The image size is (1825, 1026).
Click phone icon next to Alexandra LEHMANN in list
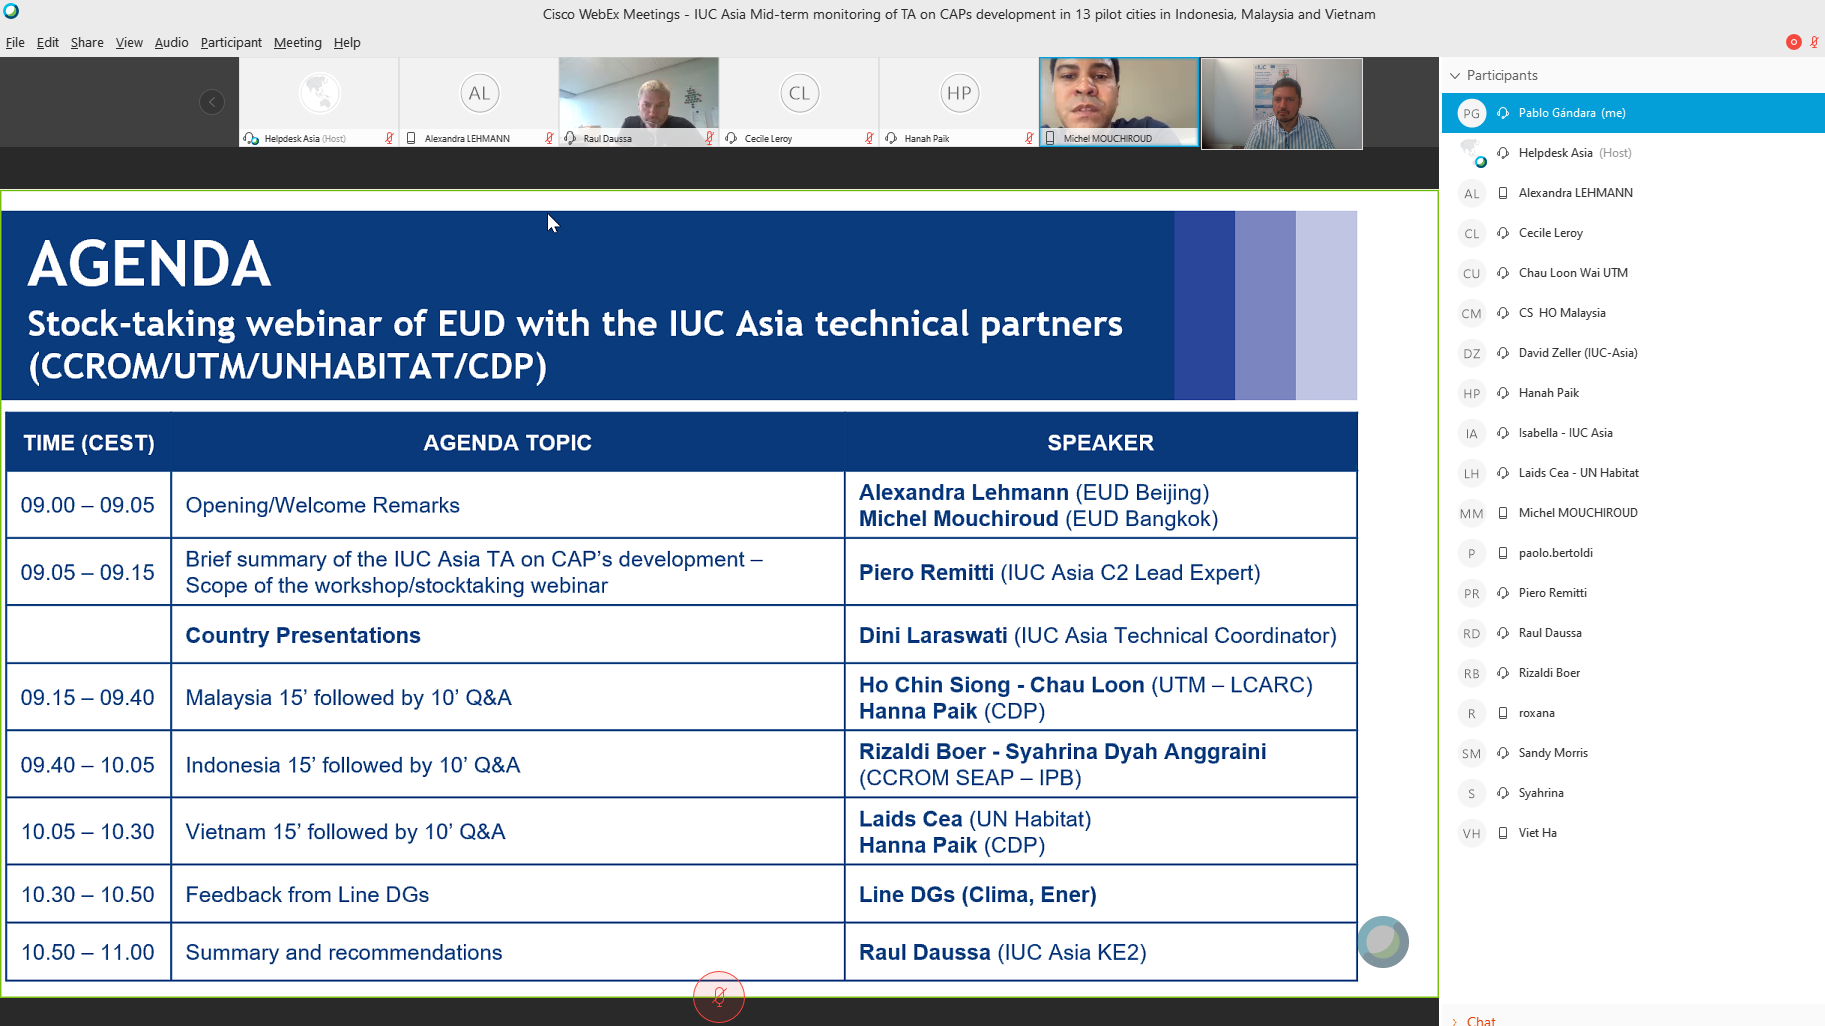pyautogui.click(x=1502, y=193)
